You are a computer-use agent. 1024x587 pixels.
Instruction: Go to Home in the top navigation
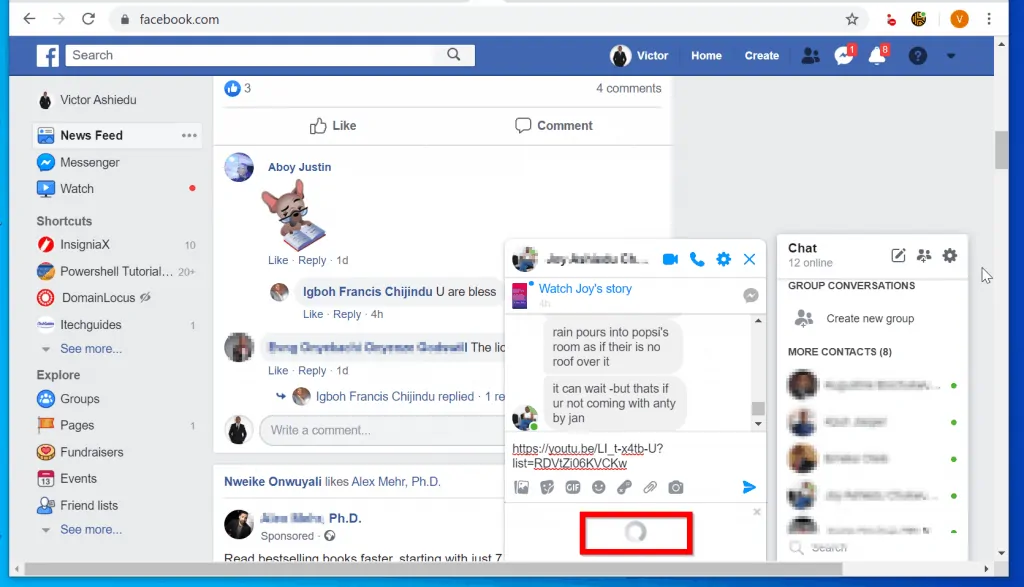coord(706,55)
